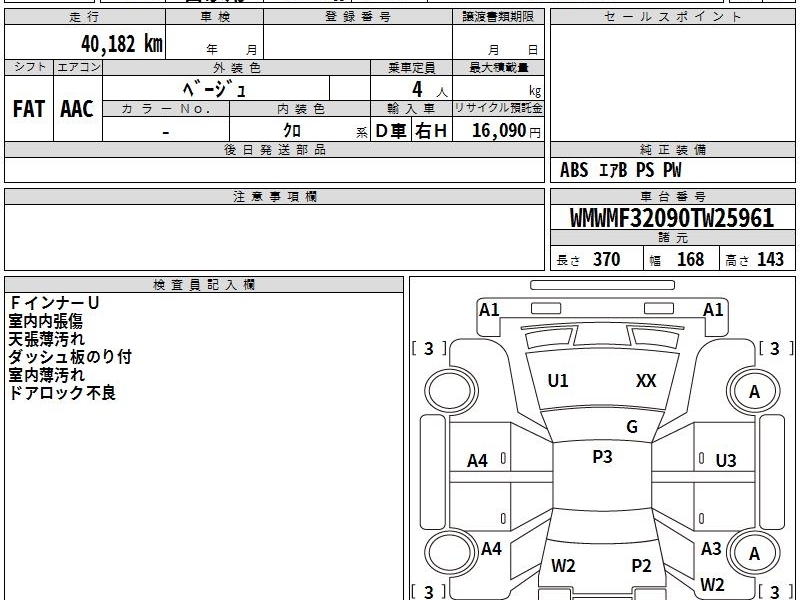The width and height of the screenshot is (800, 600).
Task: Select the 走行 column header
Action: pos(85,17)
